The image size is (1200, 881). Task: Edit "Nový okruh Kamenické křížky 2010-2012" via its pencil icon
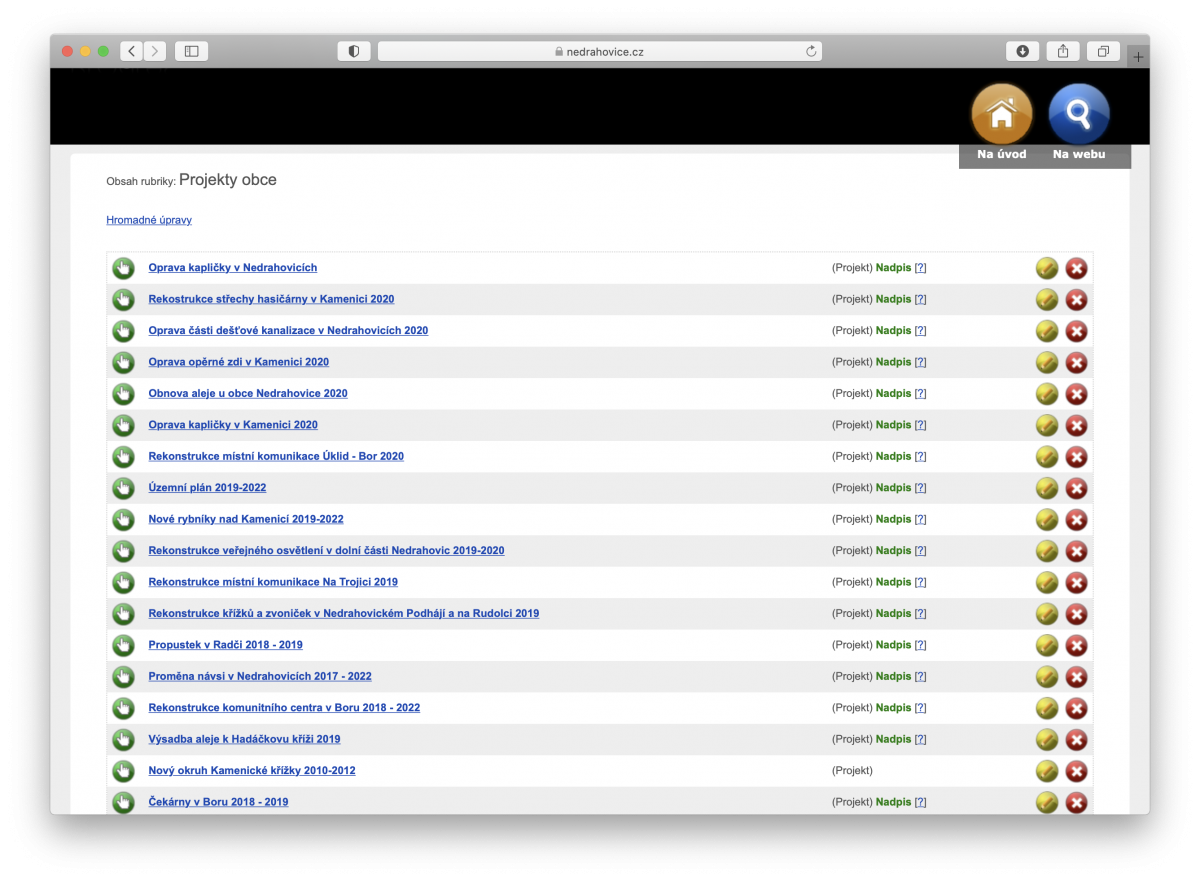click(1046, 771)
